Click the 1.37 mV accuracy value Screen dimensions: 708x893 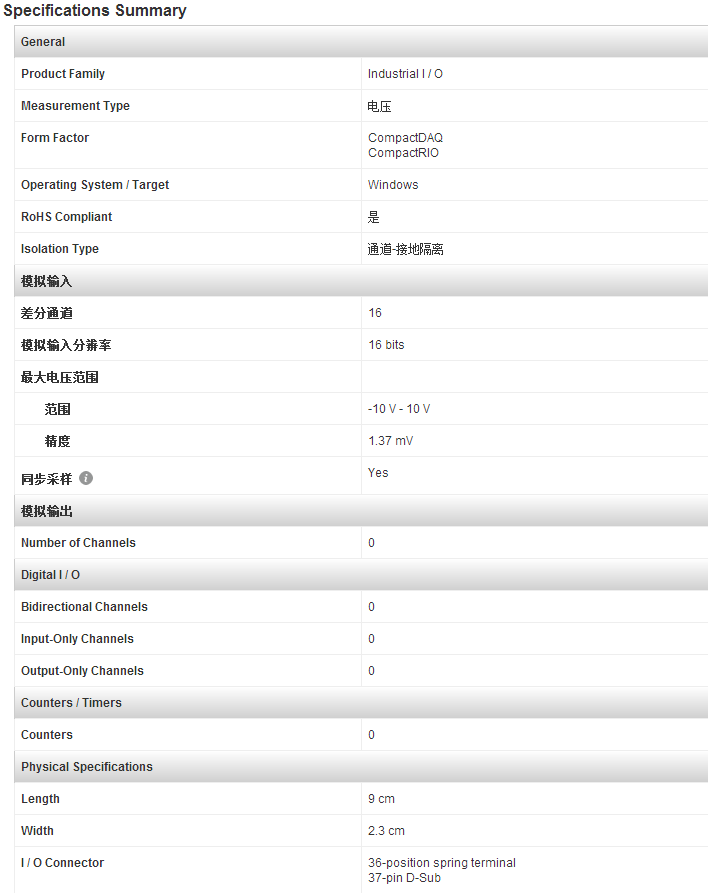[391, 441]
